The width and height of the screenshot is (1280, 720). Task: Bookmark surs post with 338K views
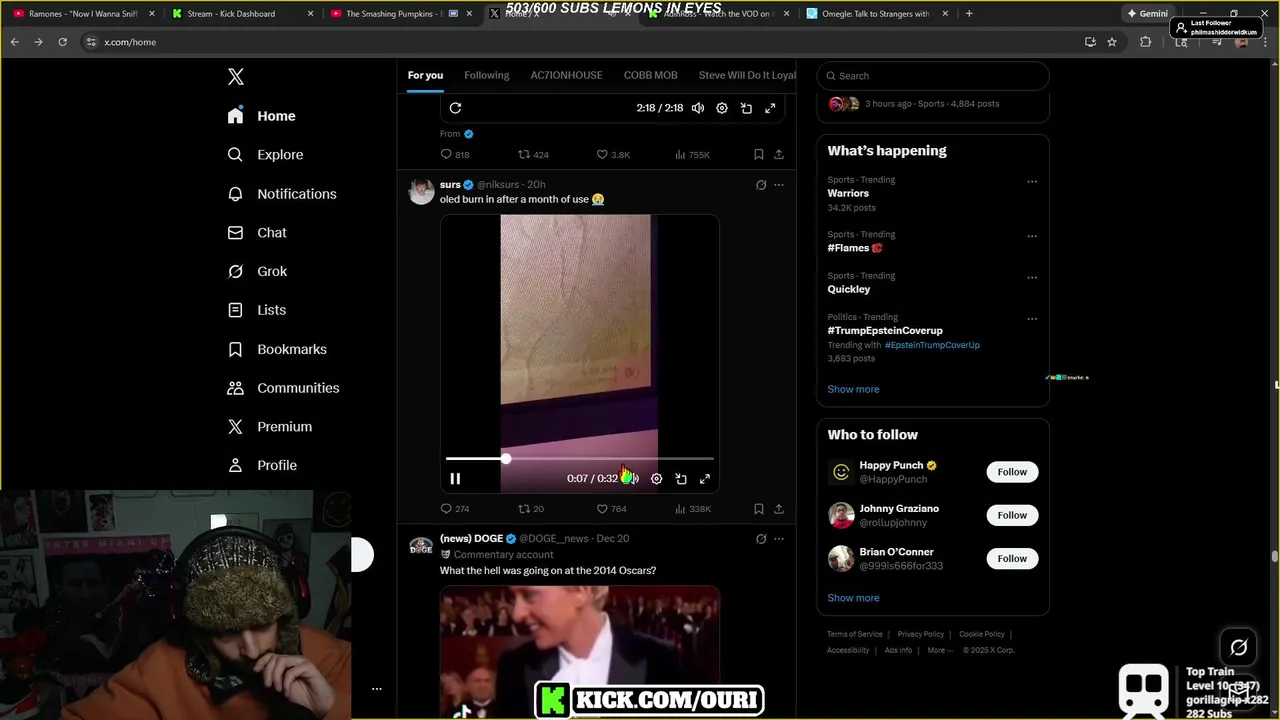[758, 509]
